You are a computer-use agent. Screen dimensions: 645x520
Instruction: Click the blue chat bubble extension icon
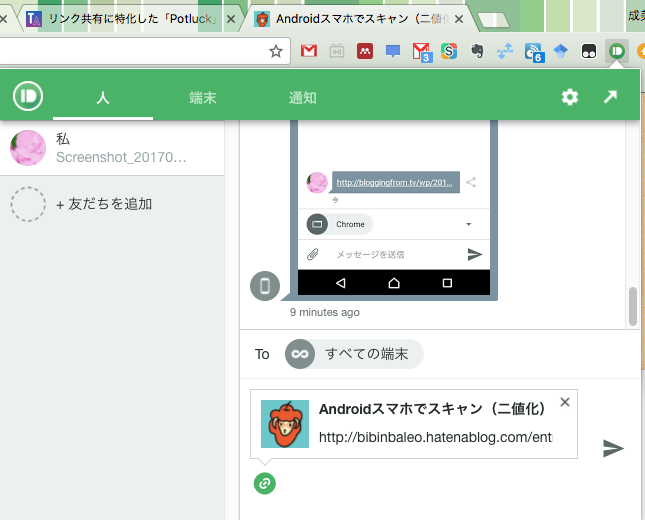coord(393,51)
